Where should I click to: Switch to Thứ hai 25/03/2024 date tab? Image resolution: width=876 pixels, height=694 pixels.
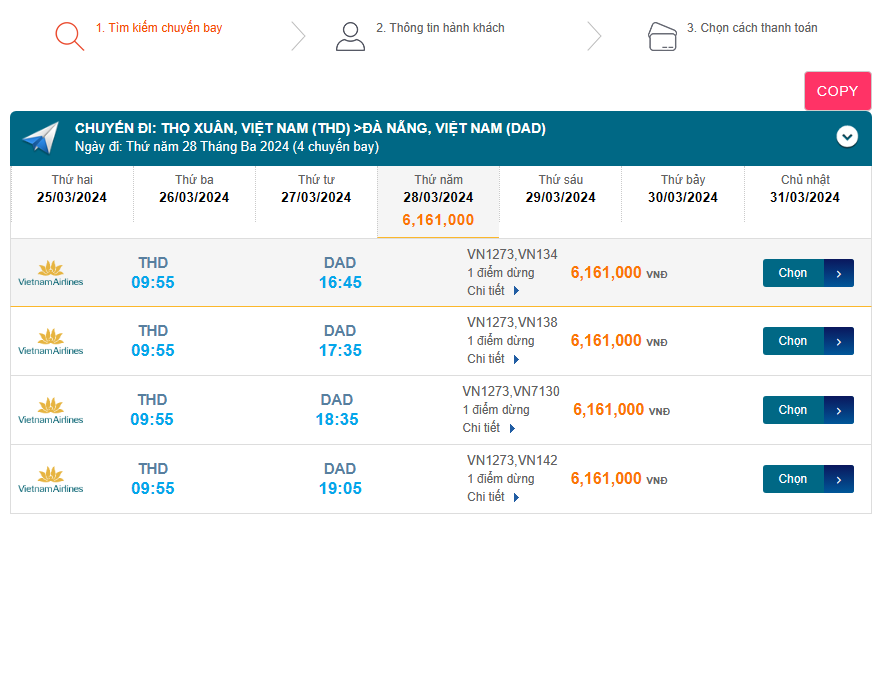pyautogui.click(x=72, y=189)
